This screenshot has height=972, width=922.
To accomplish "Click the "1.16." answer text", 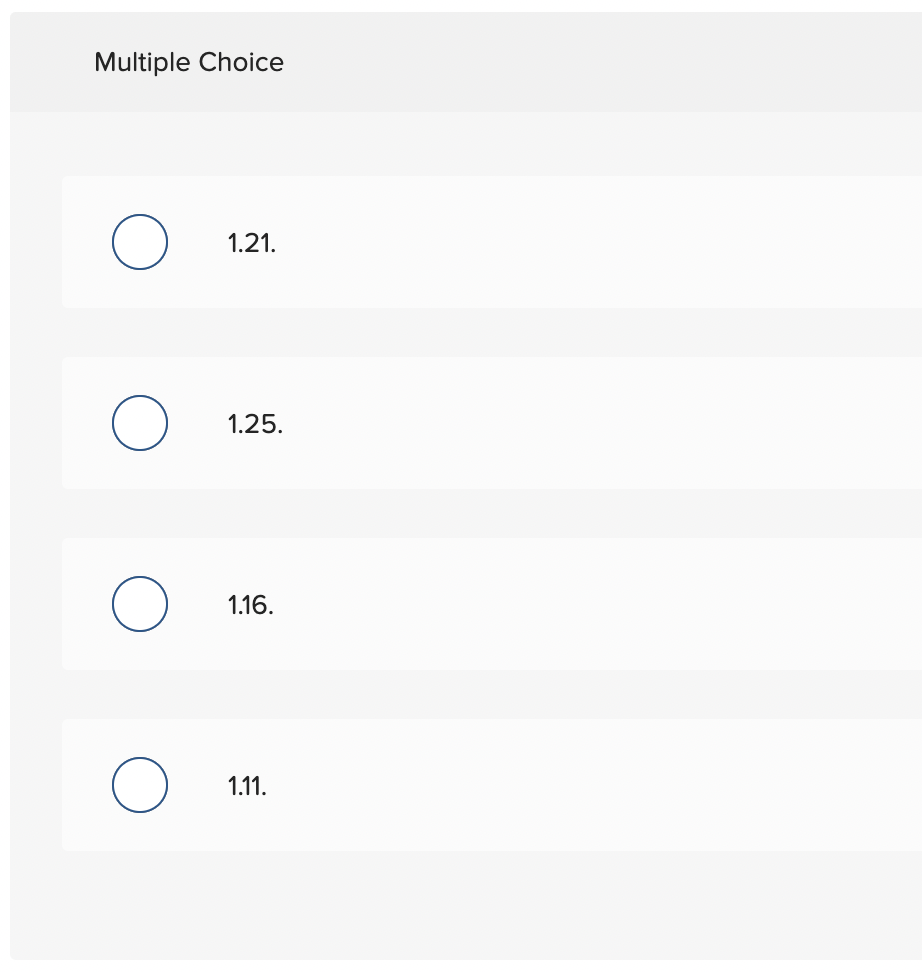I will pyautogui.click(x=250, y=605).
